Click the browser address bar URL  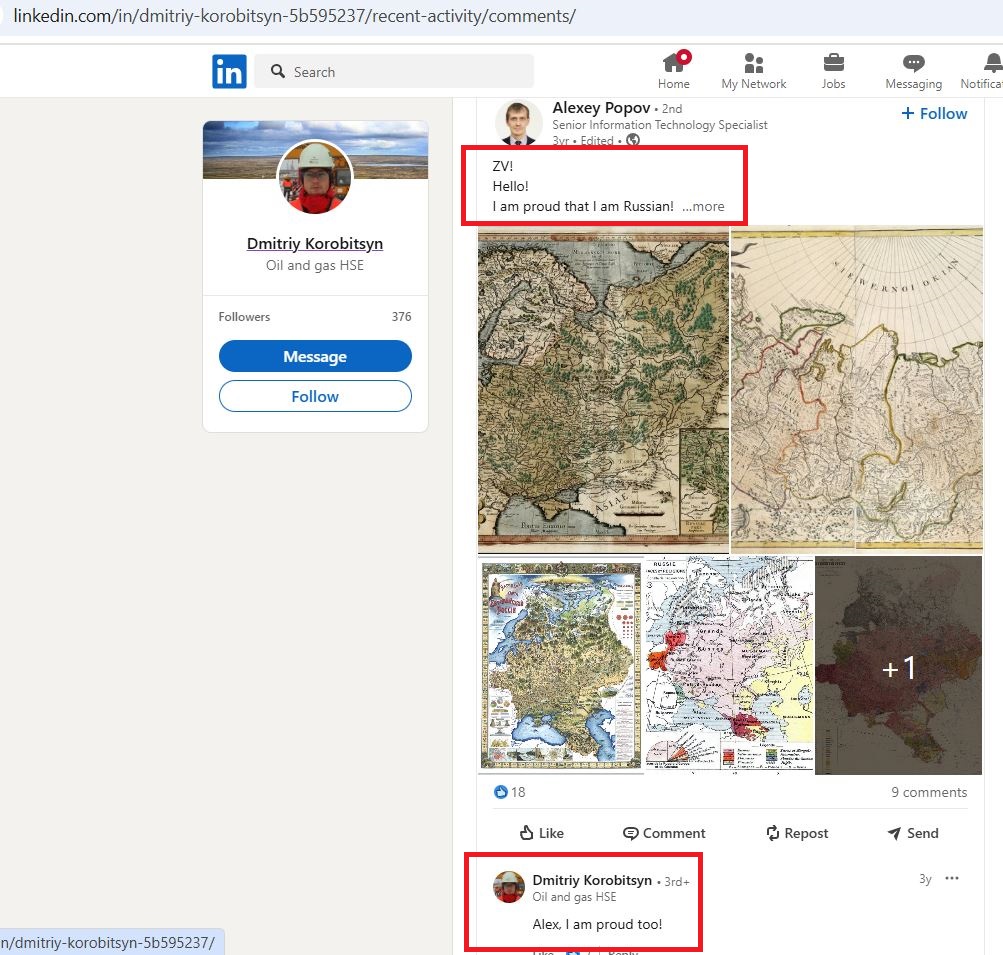294,16
